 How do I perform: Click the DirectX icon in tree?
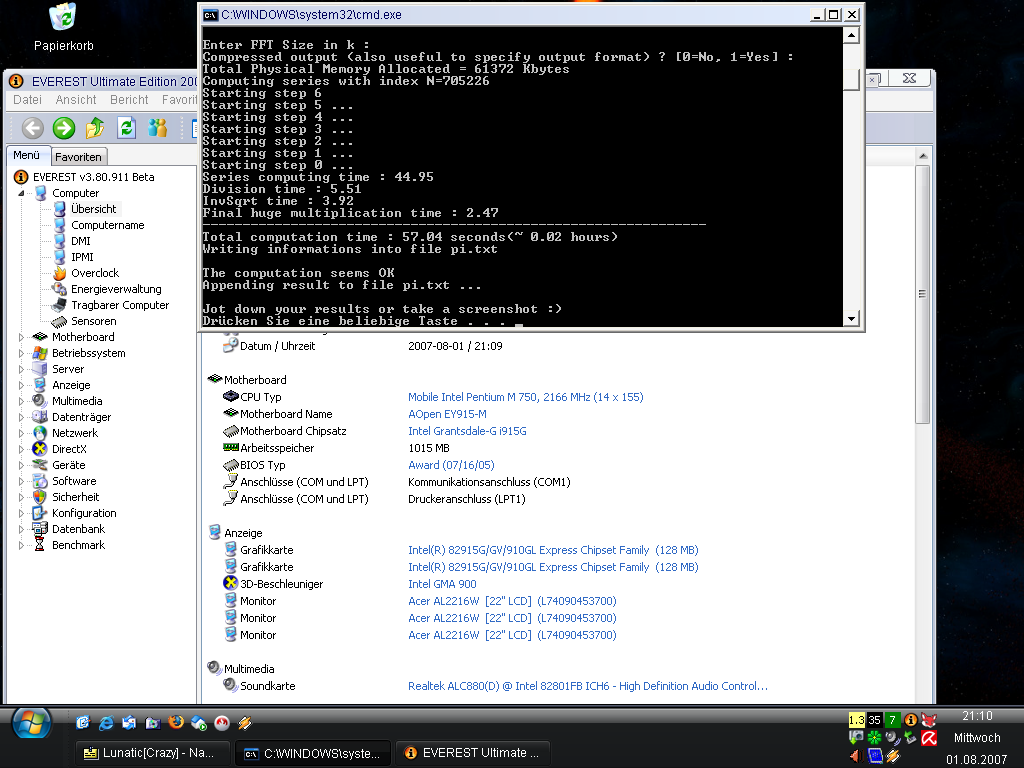40,449
